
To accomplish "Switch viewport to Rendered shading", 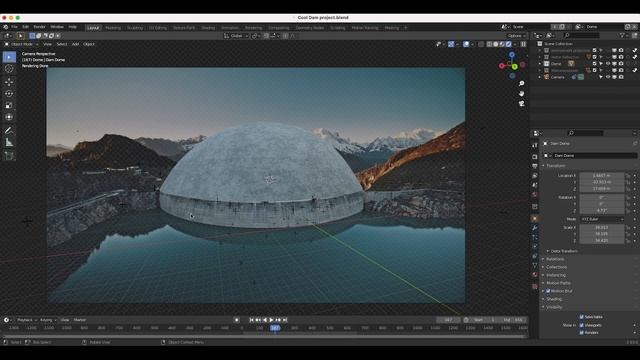I will (509, 44).
